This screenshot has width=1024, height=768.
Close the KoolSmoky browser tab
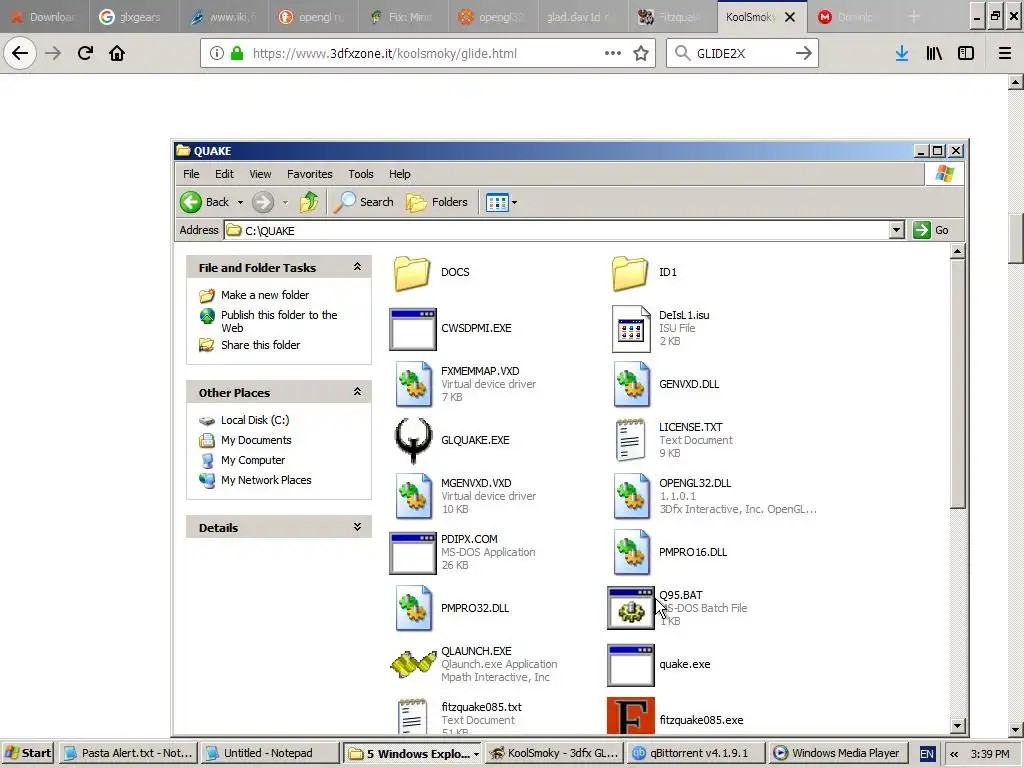(x=790, y=17)
